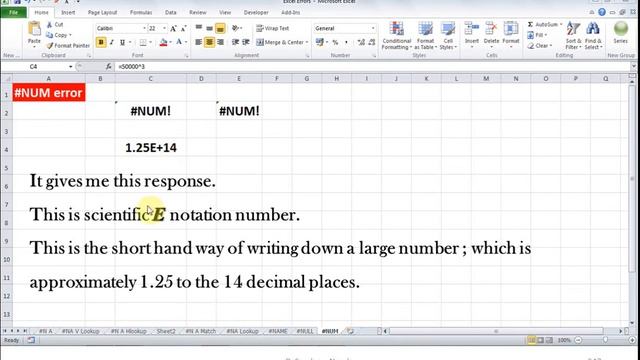Select column C header
This screenshot has height=360, width=640.
pyautogui.click(x=151, y=78)
